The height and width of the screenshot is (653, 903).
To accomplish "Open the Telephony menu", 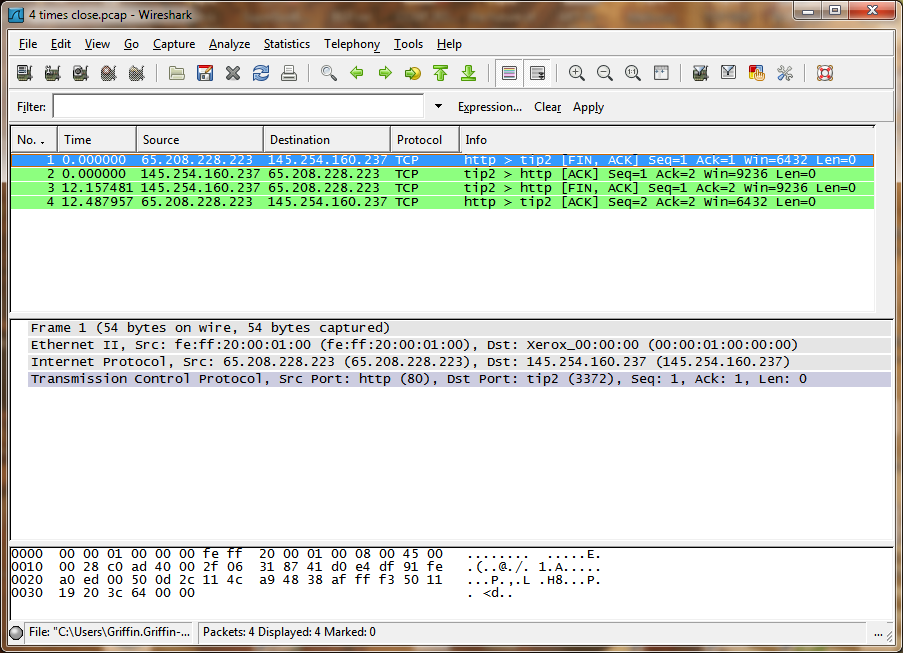I will click(x=352, y=44).
